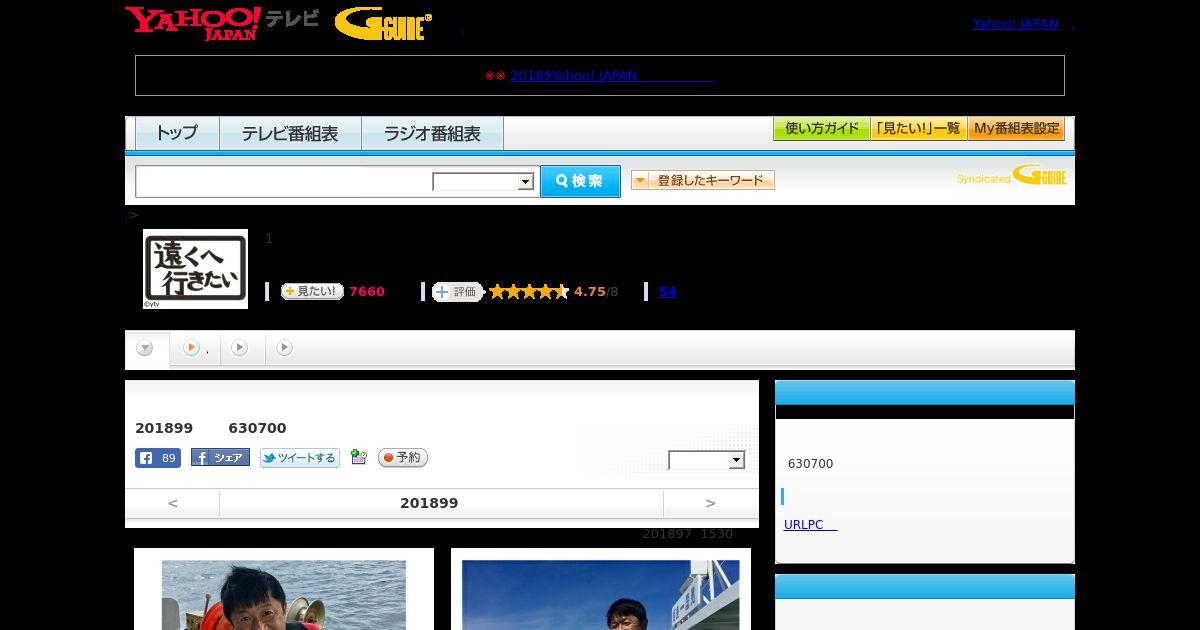
Task: Open the Yahoo! JAPAN link at top right
Action: [x=1015, y=23]
